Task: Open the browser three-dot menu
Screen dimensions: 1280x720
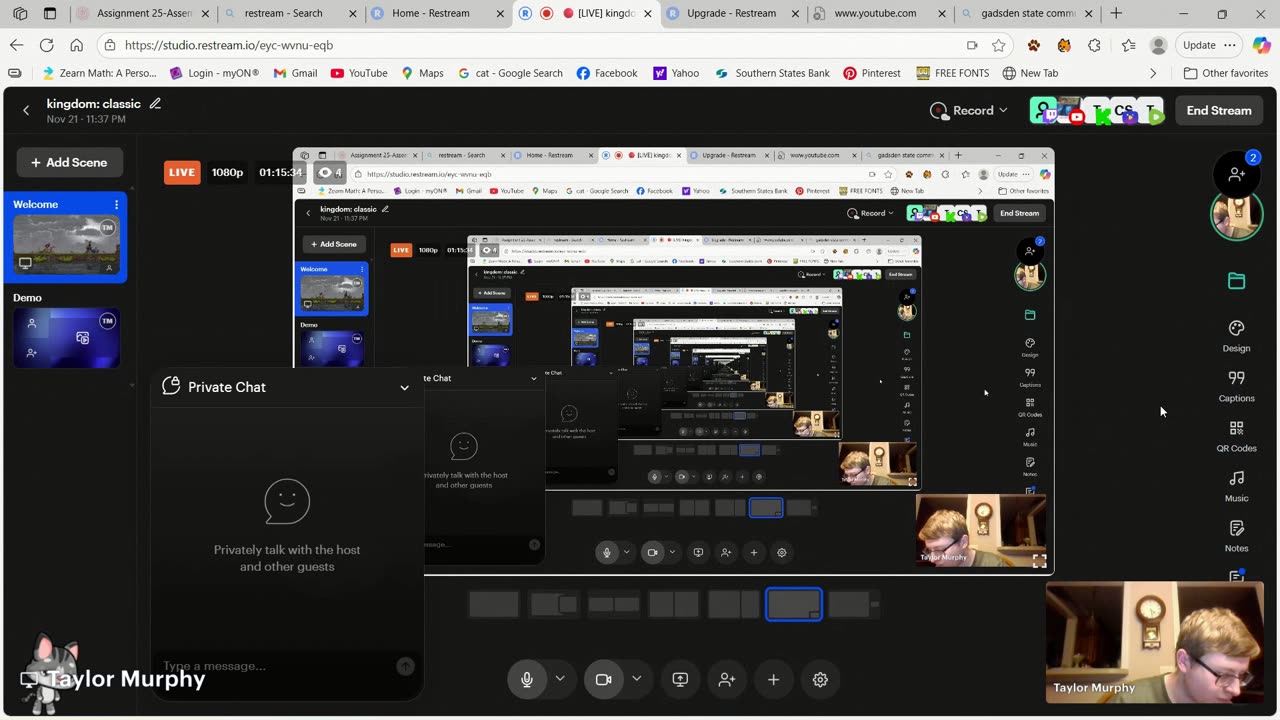Action: (1230, 45)
